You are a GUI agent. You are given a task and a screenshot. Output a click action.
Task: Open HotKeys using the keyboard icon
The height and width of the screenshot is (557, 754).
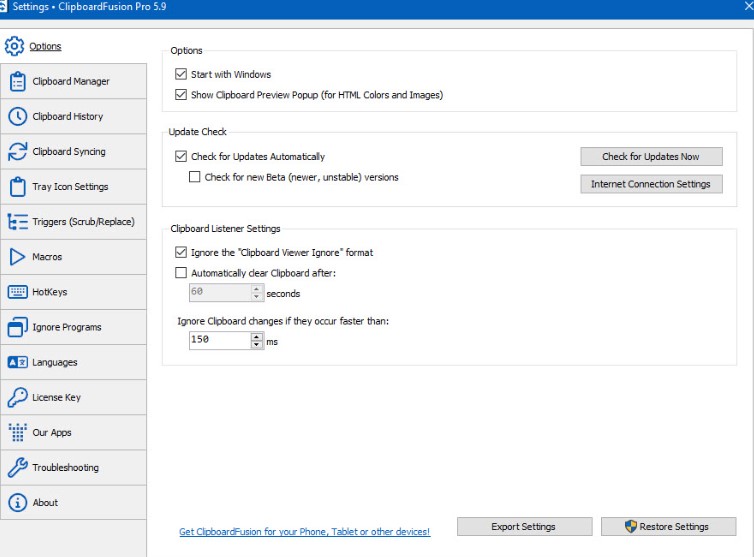tap(17, 292)
